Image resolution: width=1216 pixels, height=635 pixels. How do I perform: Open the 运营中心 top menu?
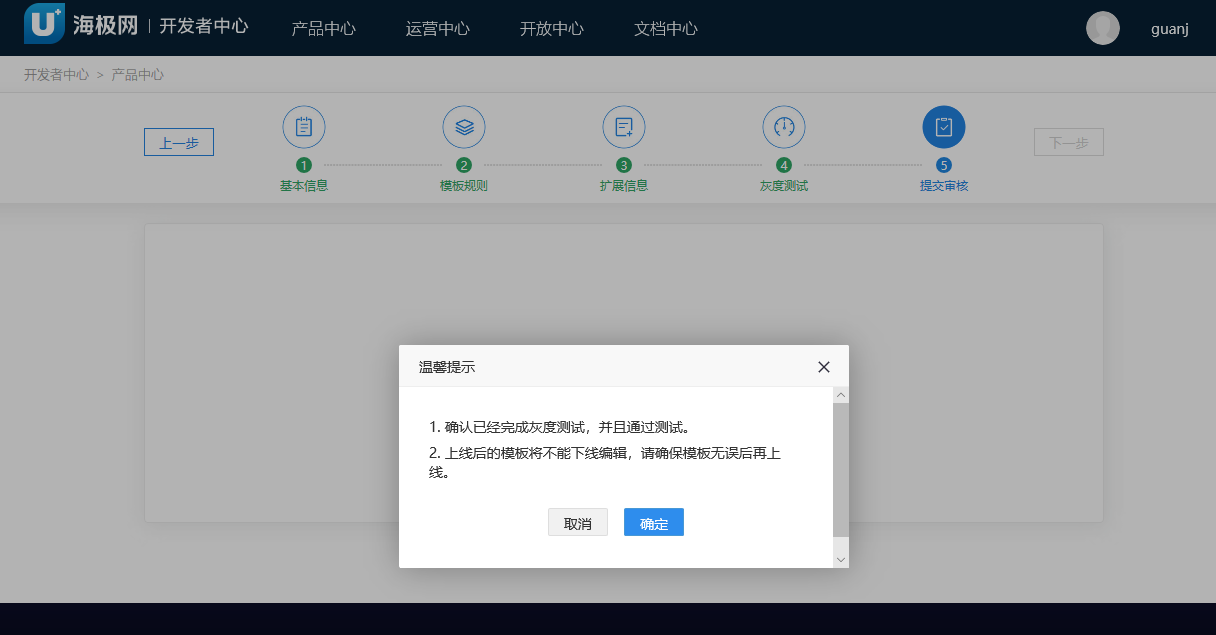point(437,28)
